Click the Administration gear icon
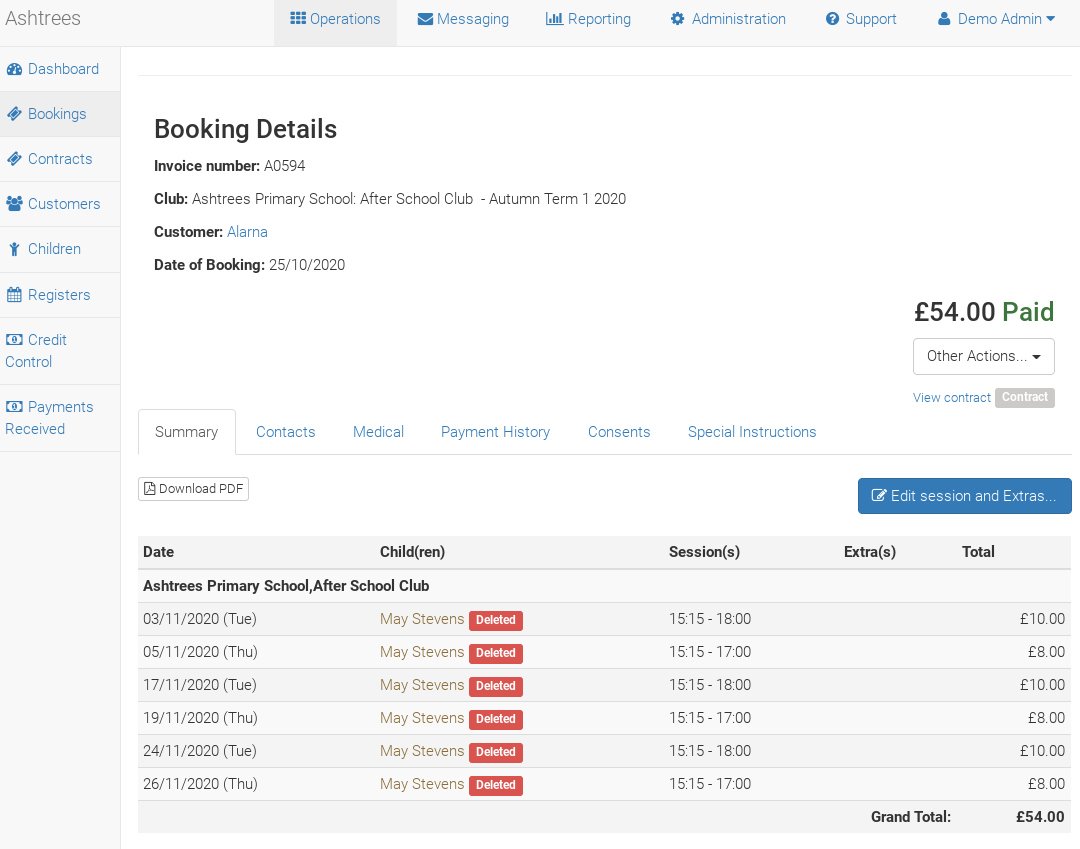The height and width of the screenshot is (849, 1080). click(678, 19)
